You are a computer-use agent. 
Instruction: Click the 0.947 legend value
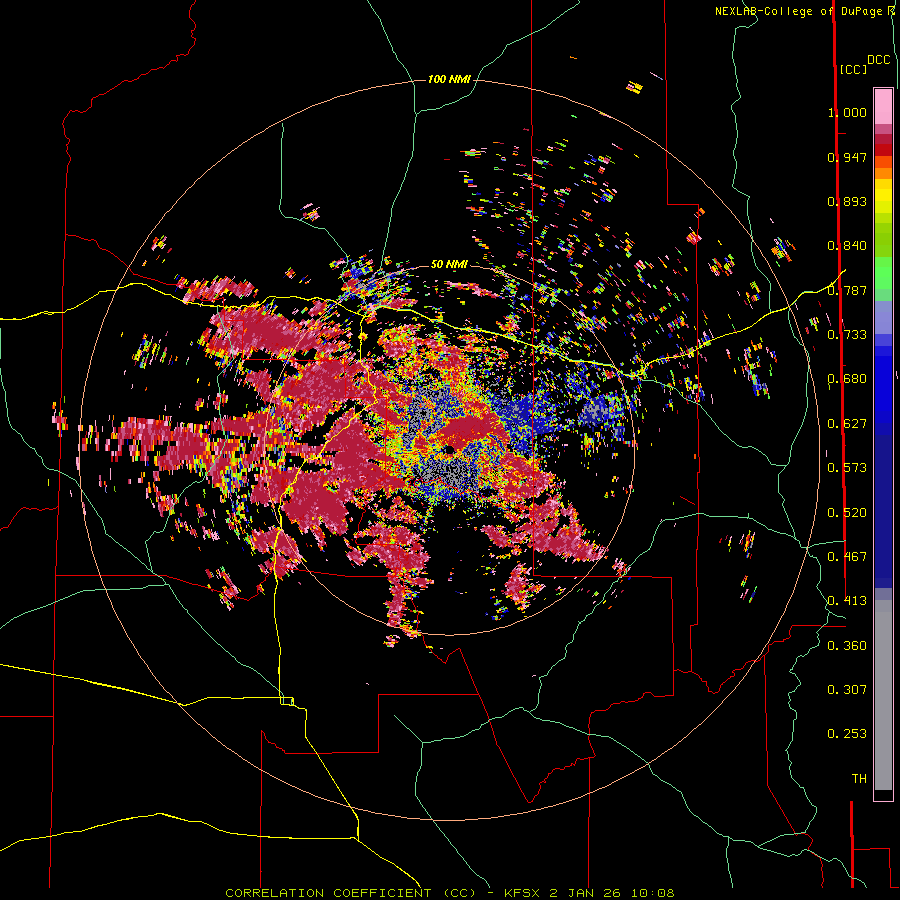tap(847, 157)
